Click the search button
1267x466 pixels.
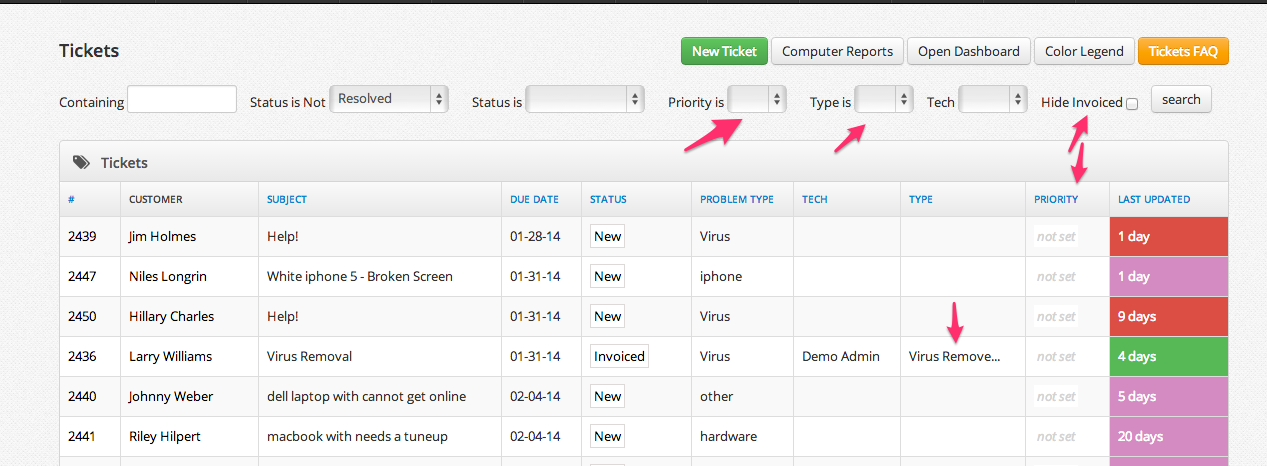(1181, 100)
